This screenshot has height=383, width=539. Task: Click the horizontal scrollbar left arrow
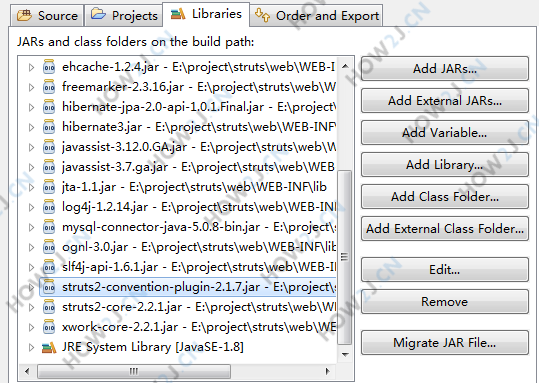27,371
